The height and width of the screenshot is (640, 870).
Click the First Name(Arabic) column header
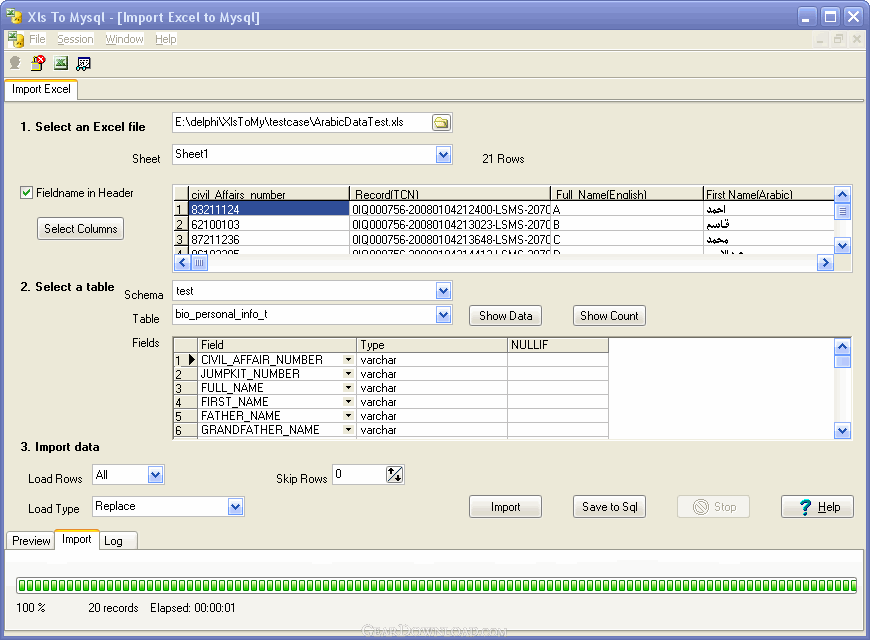(x=769, y=194)
